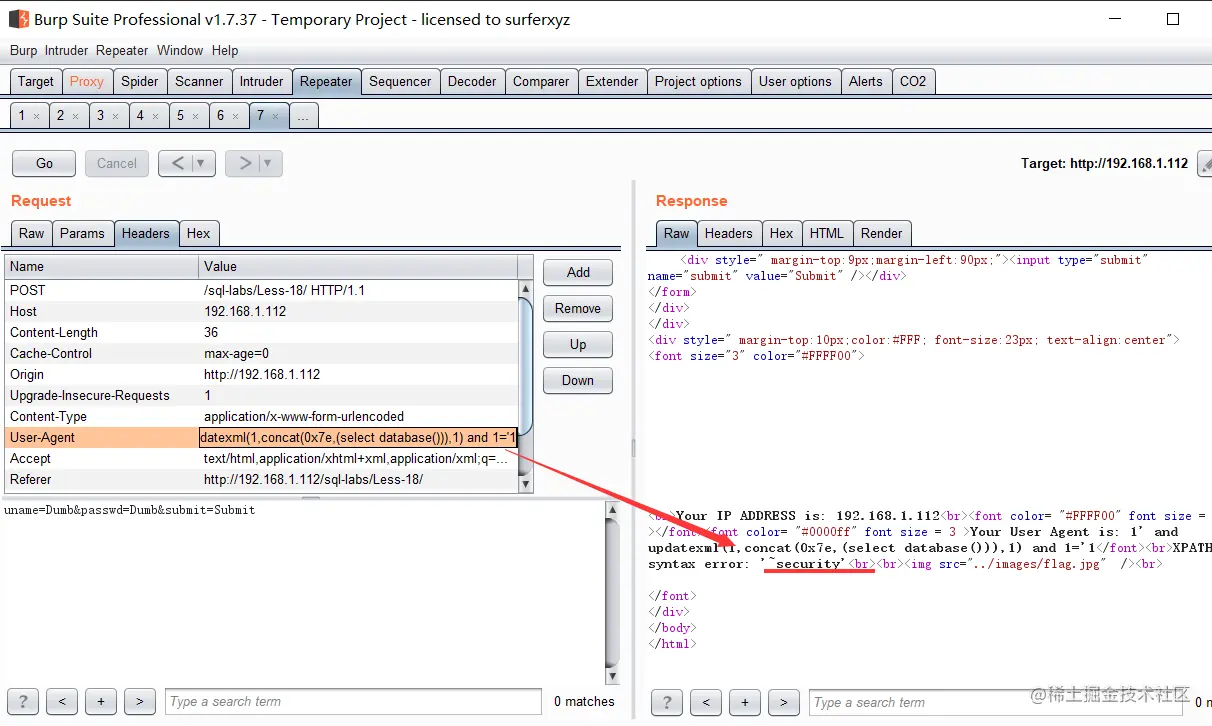The height and width of the screenshot is (726, 1212).
Task: Switch response view to HTML tab
Action: [827, 233]
